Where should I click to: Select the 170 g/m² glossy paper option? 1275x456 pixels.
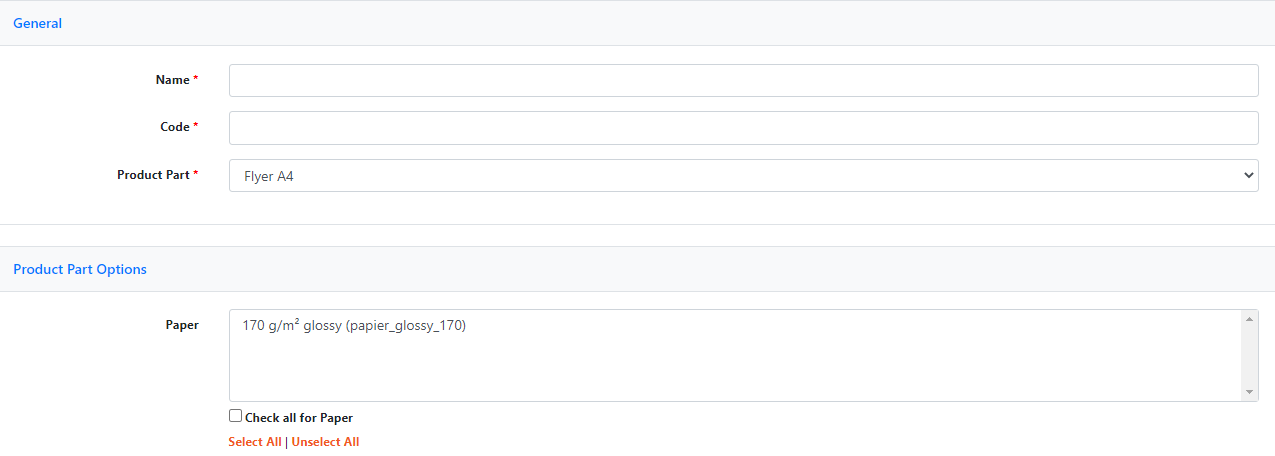tap(354, 325)
